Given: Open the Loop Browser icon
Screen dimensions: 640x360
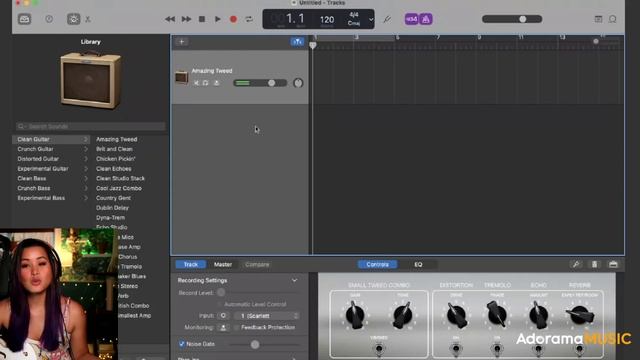Looking at the screenshot, I should 613,19.
